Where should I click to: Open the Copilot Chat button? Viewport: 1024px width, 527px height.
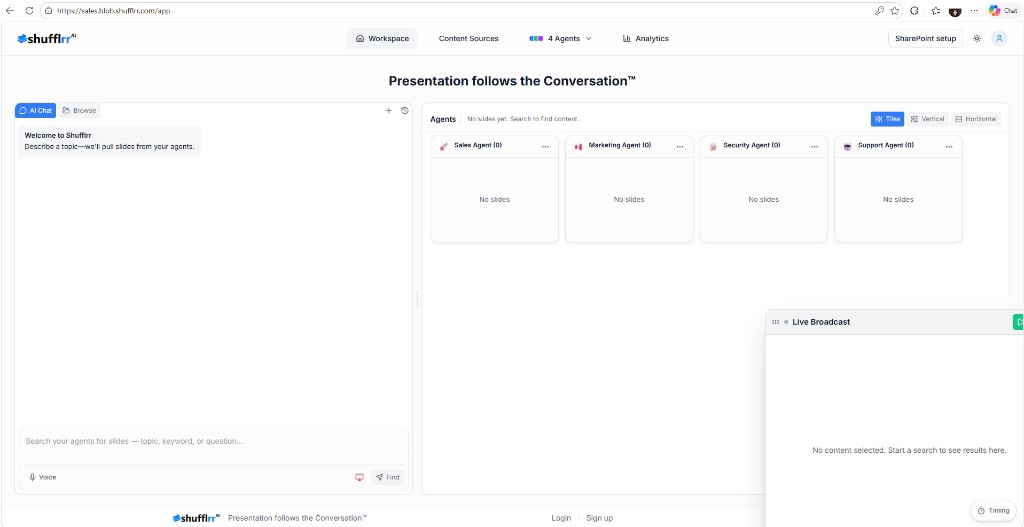(x=1002, y=11)
